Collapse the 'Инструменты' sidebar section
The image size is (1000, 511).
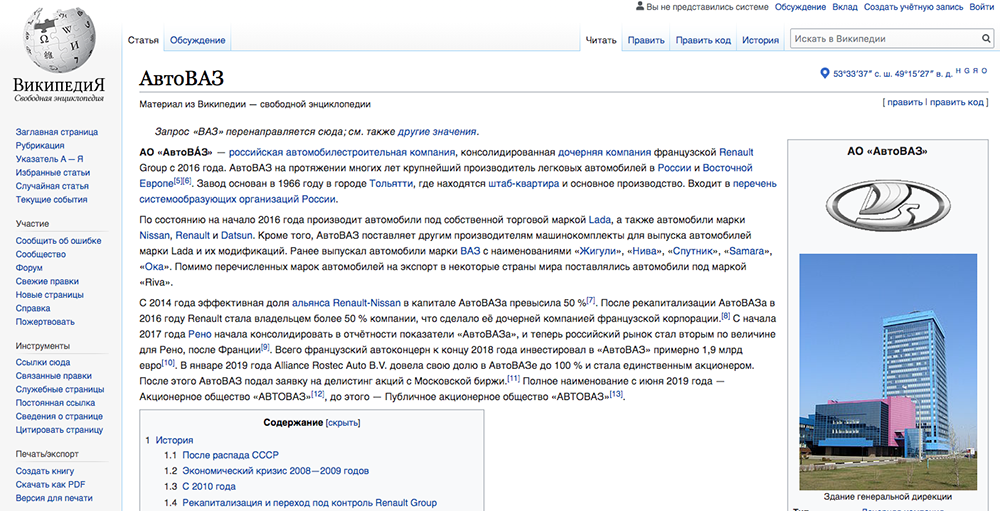pos(42,345)
